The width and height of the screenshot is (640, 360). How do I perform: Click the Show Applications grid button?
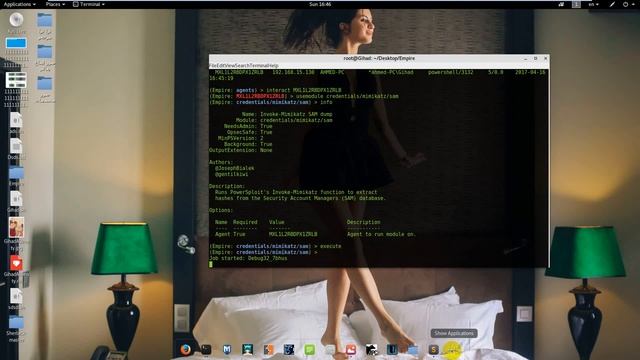pos(452,350)
